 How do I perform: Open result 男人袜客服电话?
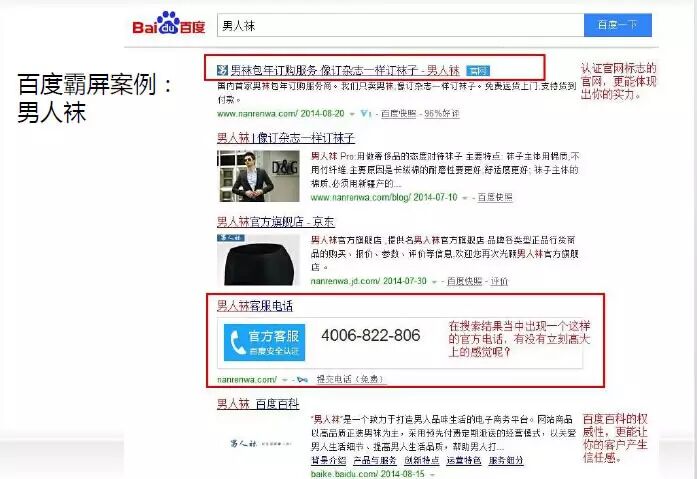click(255, 306)
